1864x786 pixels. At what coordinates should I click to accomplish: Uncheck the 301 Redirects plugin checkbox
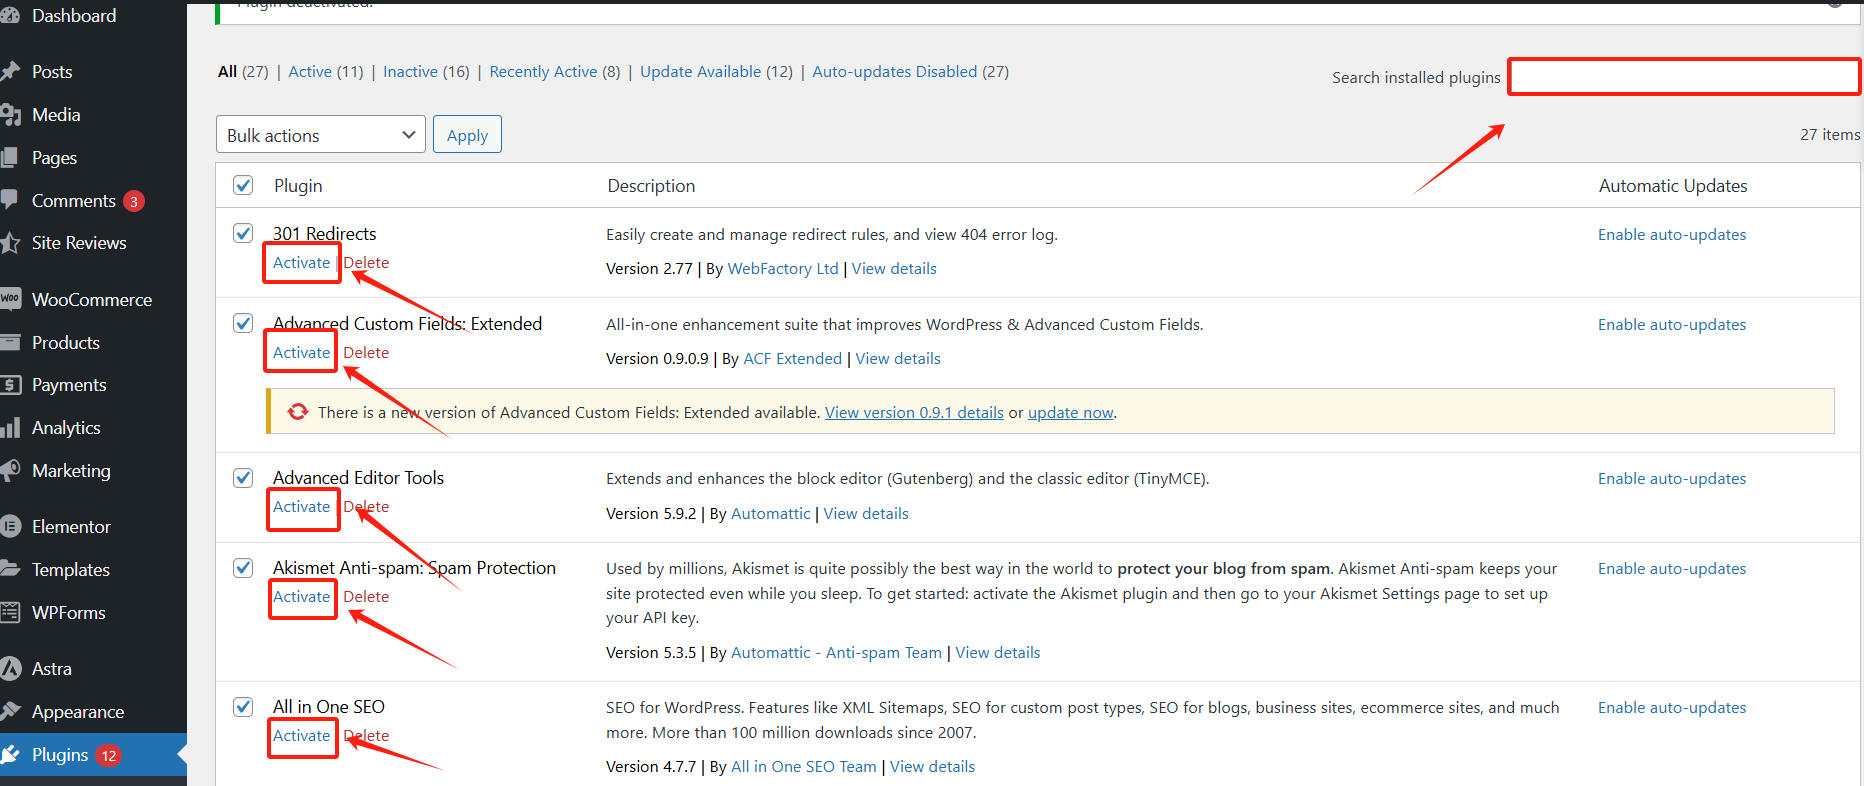pyautogui.click(x=243, y=233)
